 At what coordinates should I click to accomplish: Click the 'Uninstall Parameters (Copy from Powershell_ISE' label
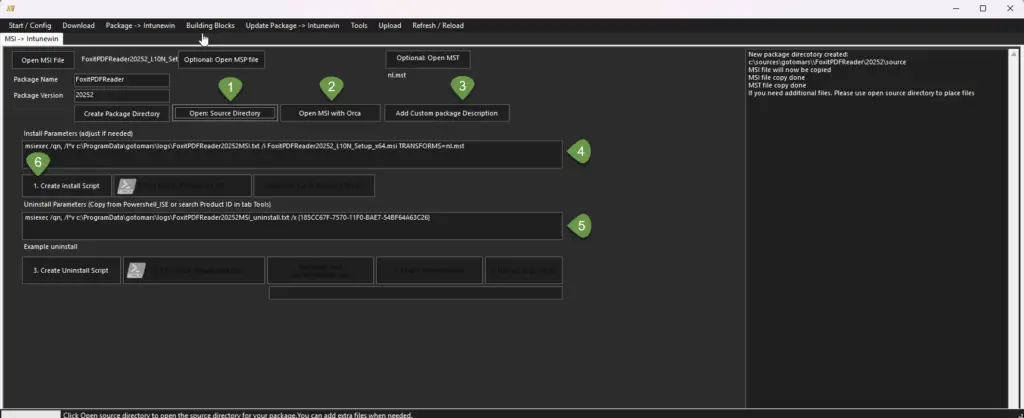147,205
